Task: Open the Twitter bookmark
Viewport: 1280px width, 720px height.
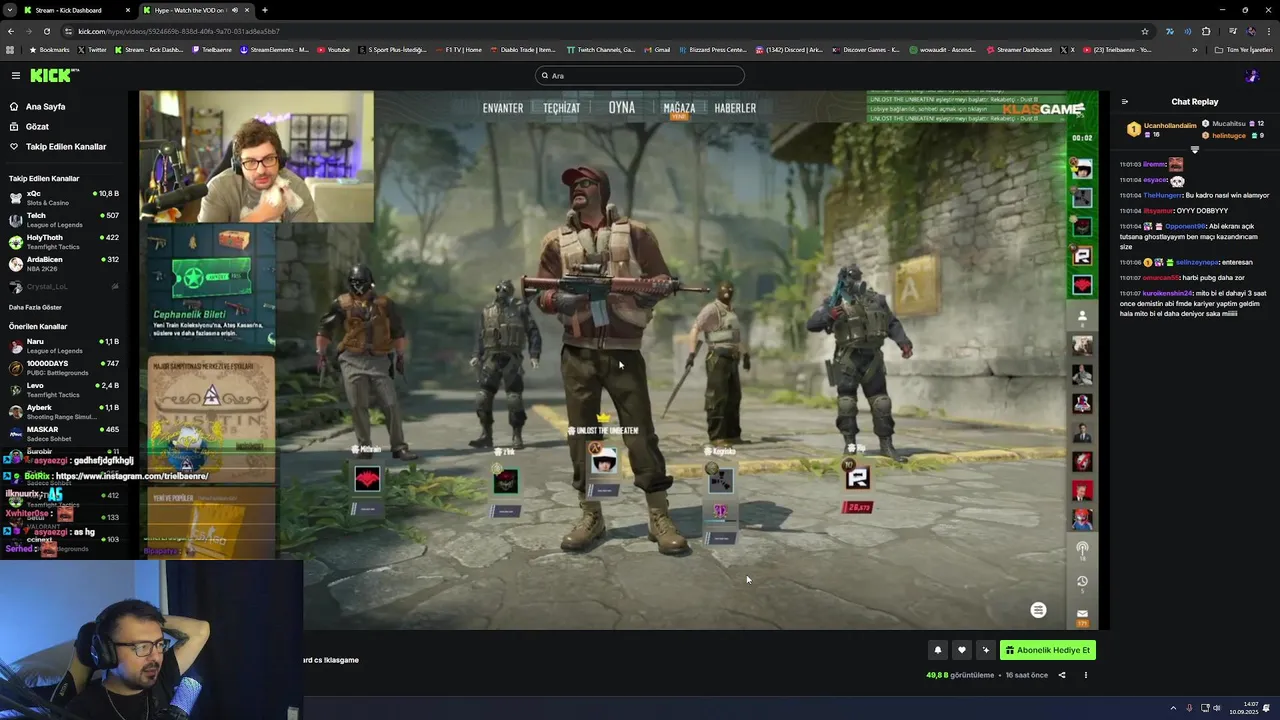Action: click(92, 49)
